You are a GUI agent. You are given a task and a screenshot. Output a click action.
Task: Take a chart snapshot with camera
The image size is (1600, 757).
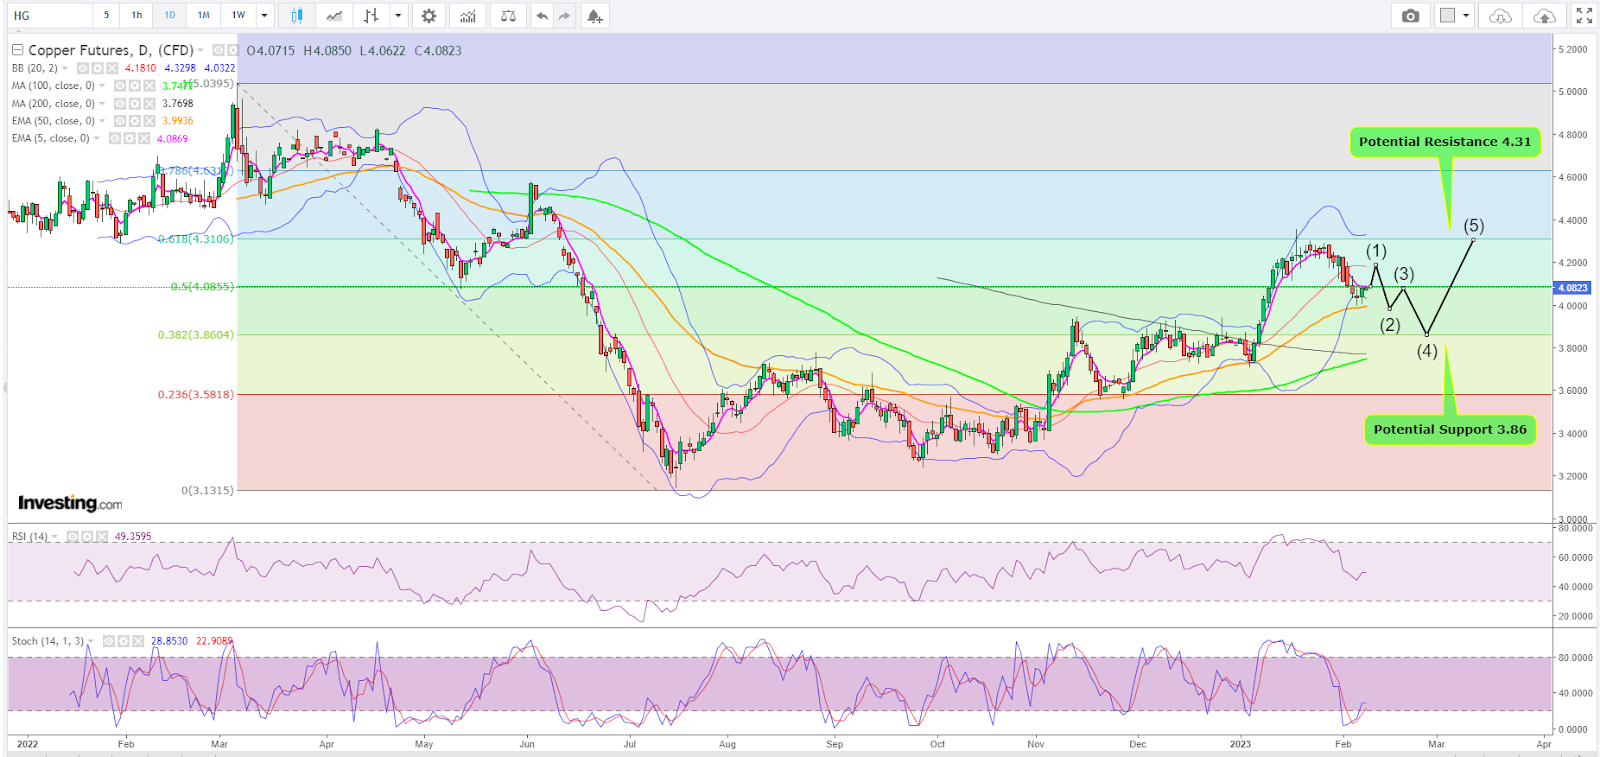[1410, 16]
